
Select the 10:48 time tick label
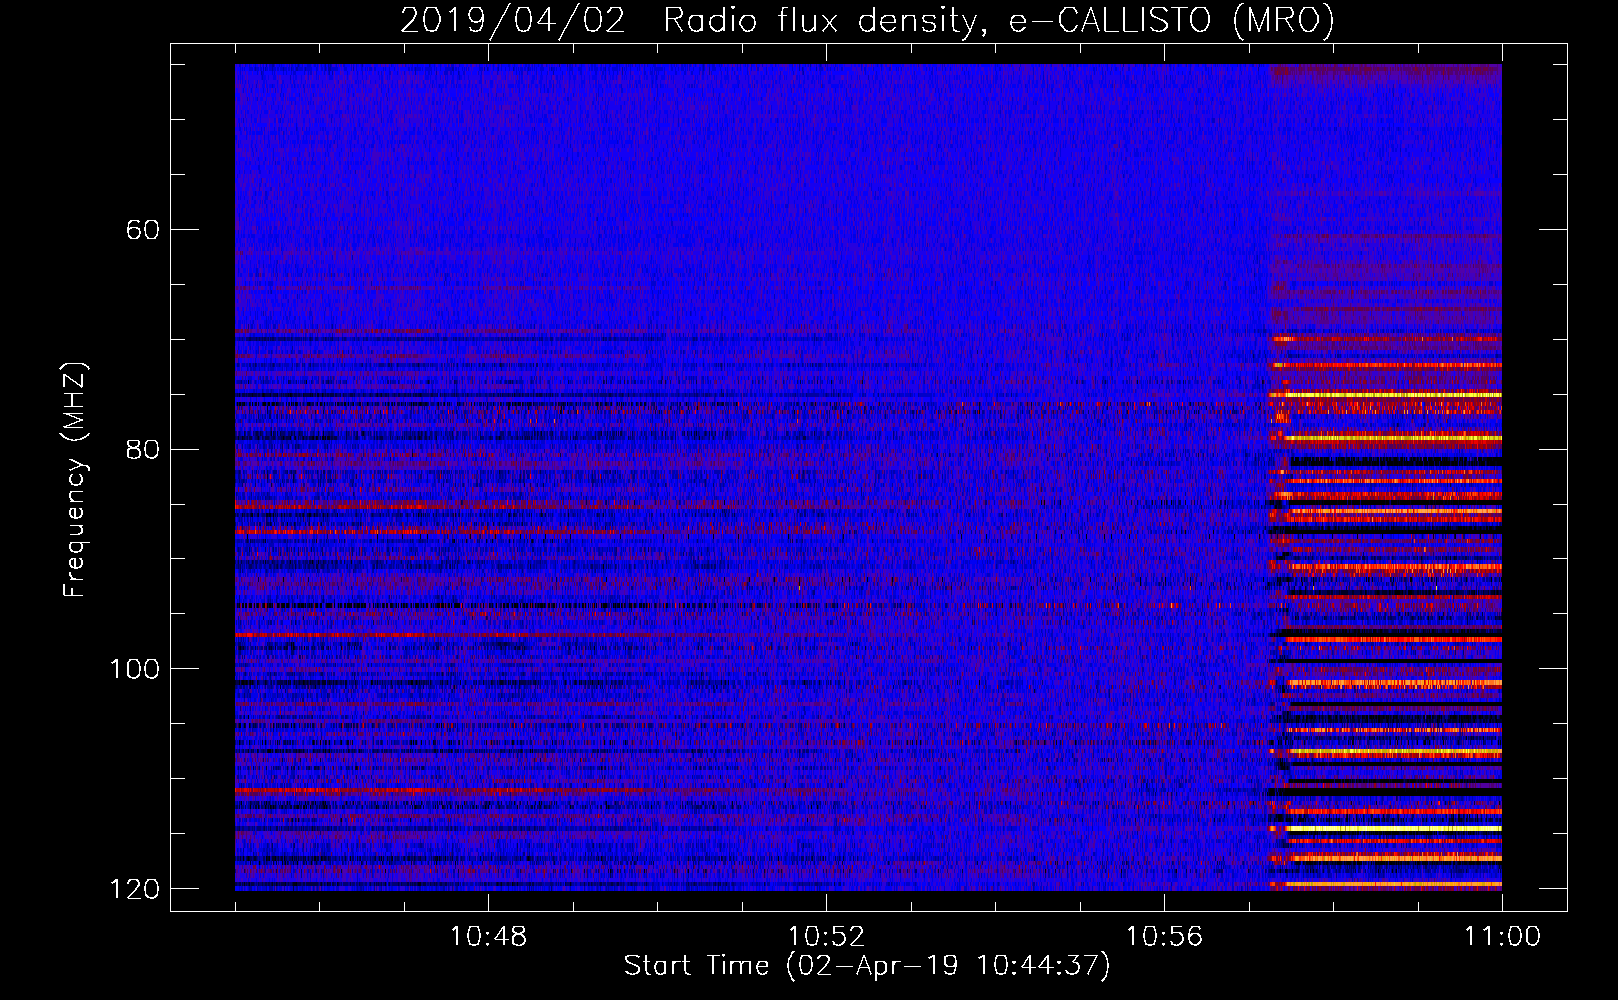click(488, 937)
